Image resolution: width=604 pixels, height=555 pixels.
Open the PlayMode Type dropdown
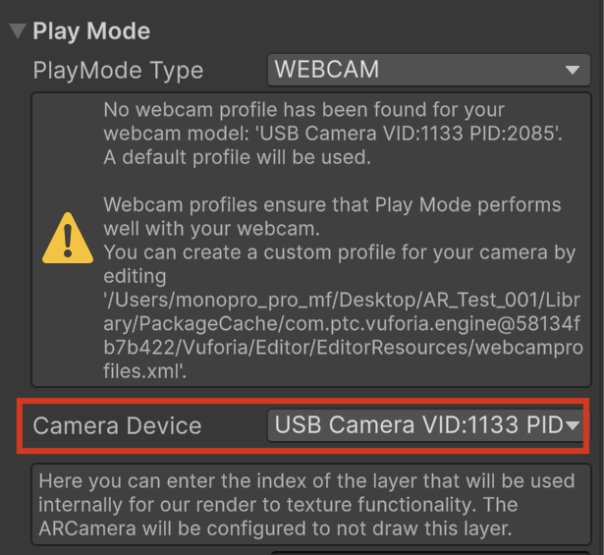(427, 70)
